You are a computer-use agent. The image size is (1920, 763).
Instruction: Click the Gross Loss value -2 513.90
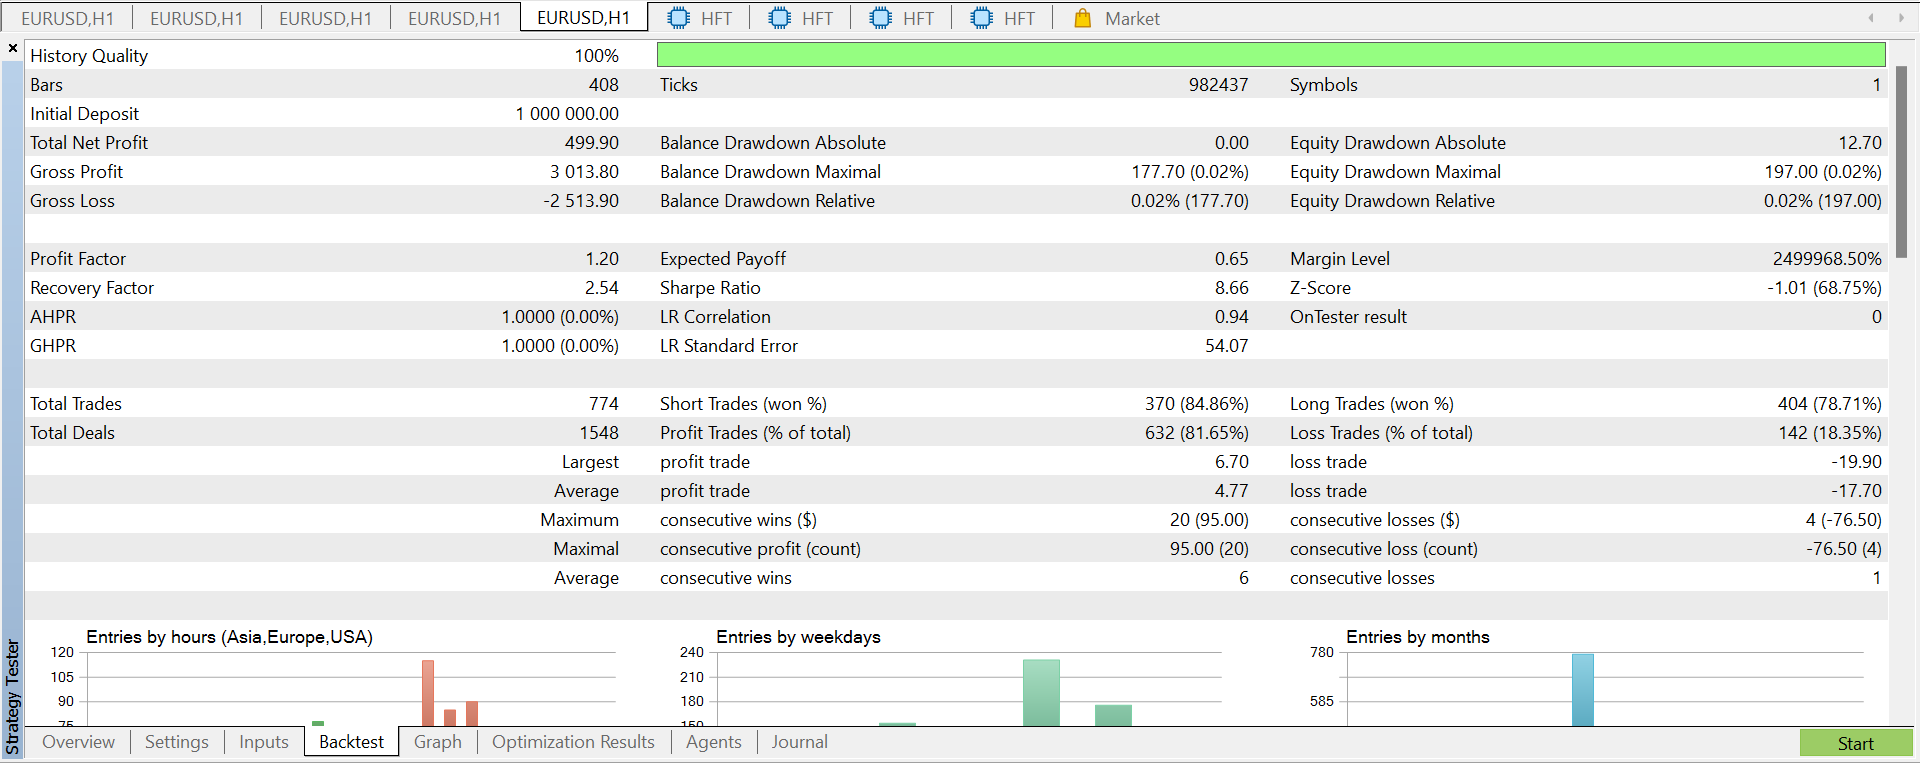[x=581, y=201]
